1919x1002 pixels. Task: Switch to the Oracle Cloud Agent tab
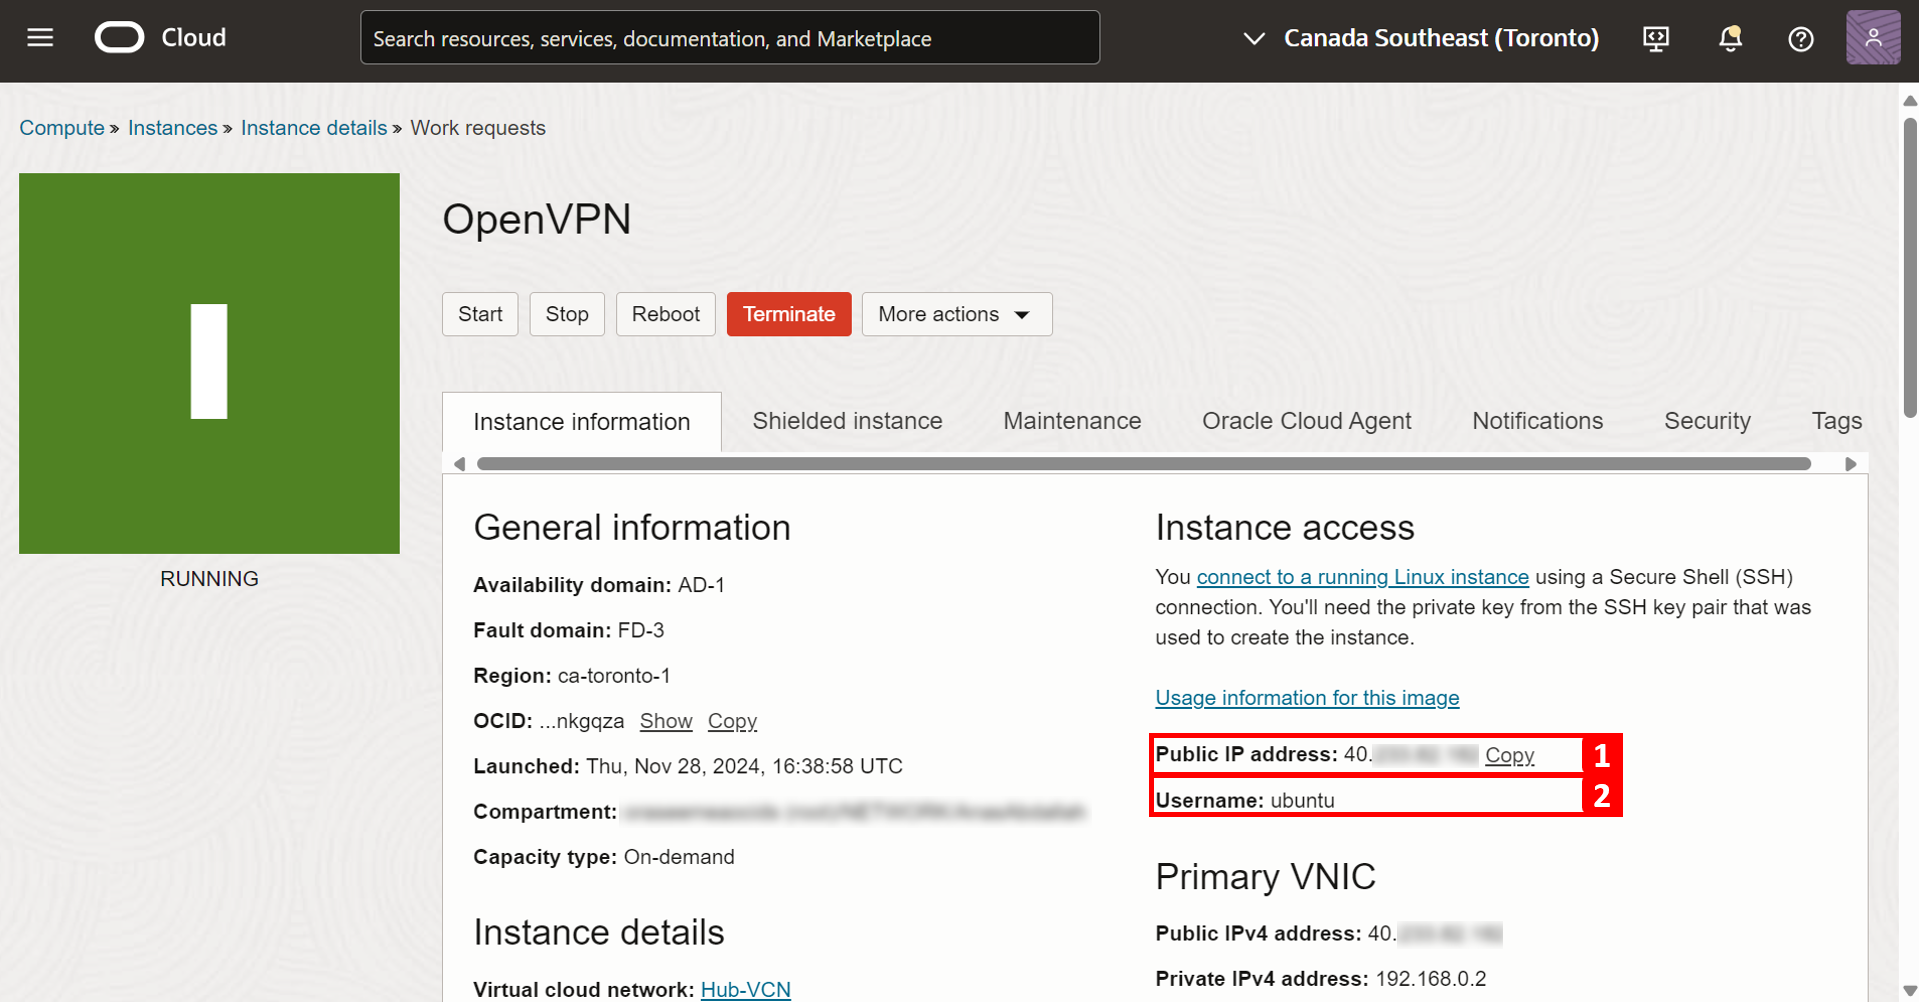pyautogui.click(x=1307, y=421)
